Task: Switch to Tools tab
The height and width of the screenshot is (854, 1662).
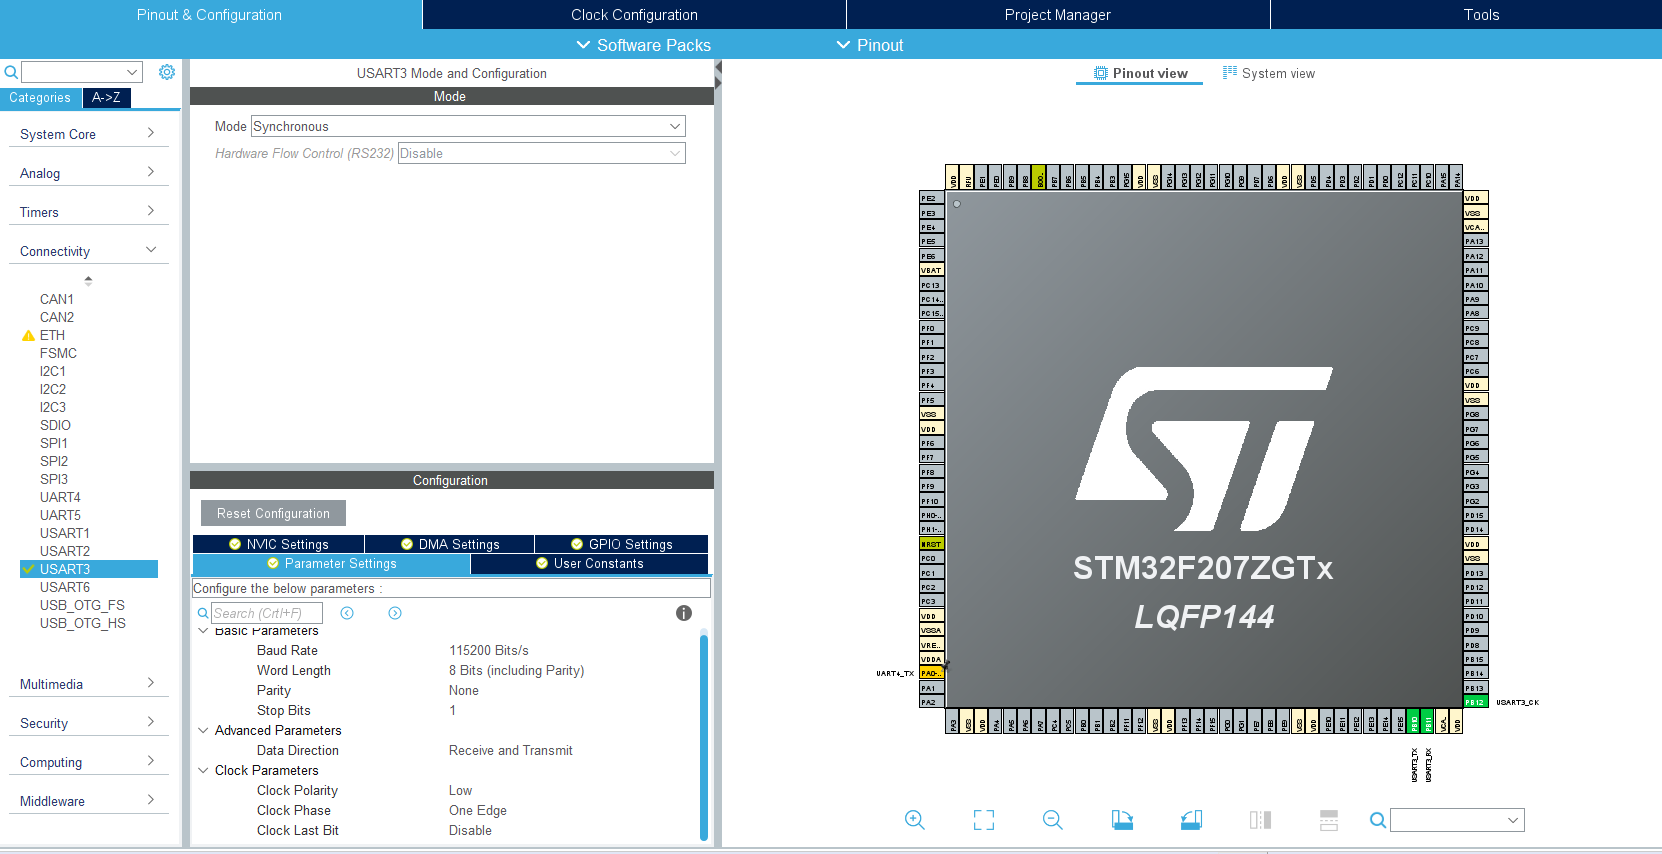Action: click(x=1481, y=15)
